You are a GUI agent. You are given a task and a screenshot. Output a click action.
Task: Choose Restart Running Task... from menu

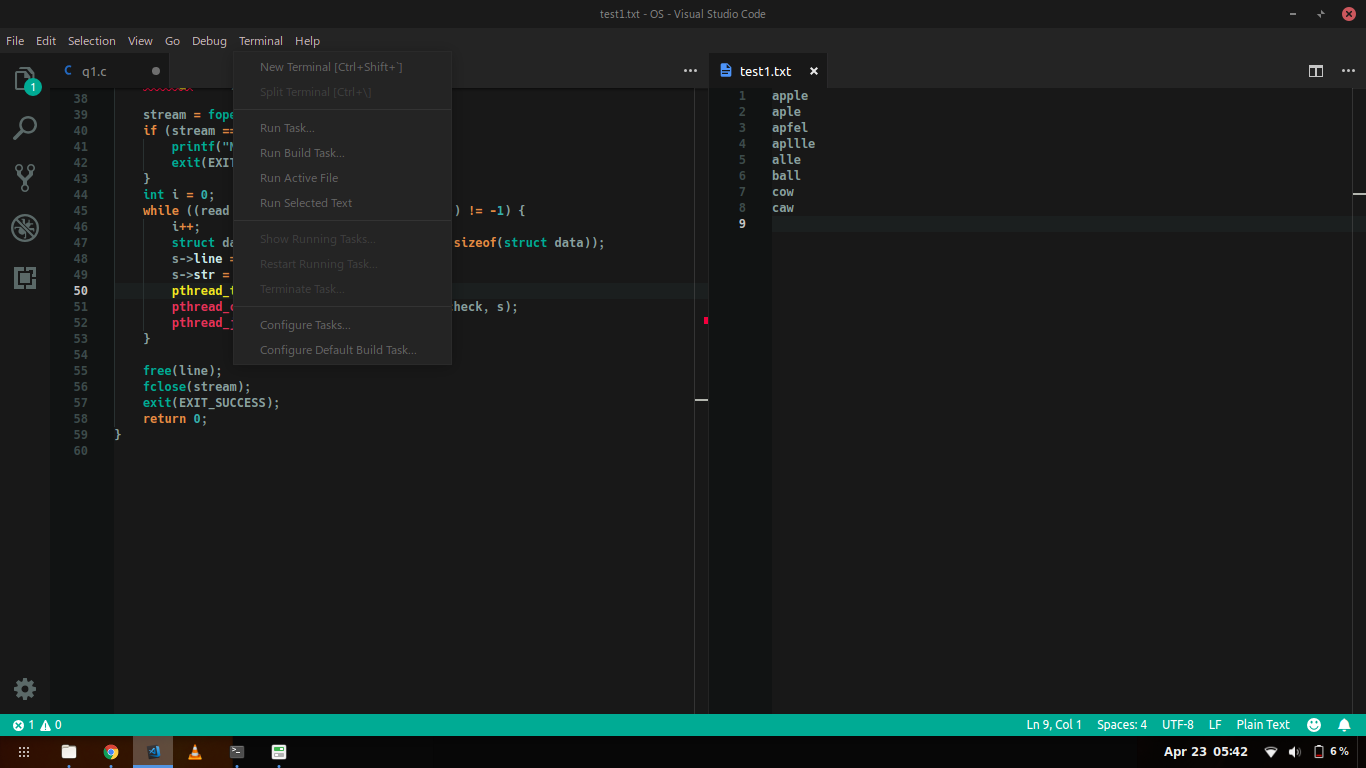342,264
